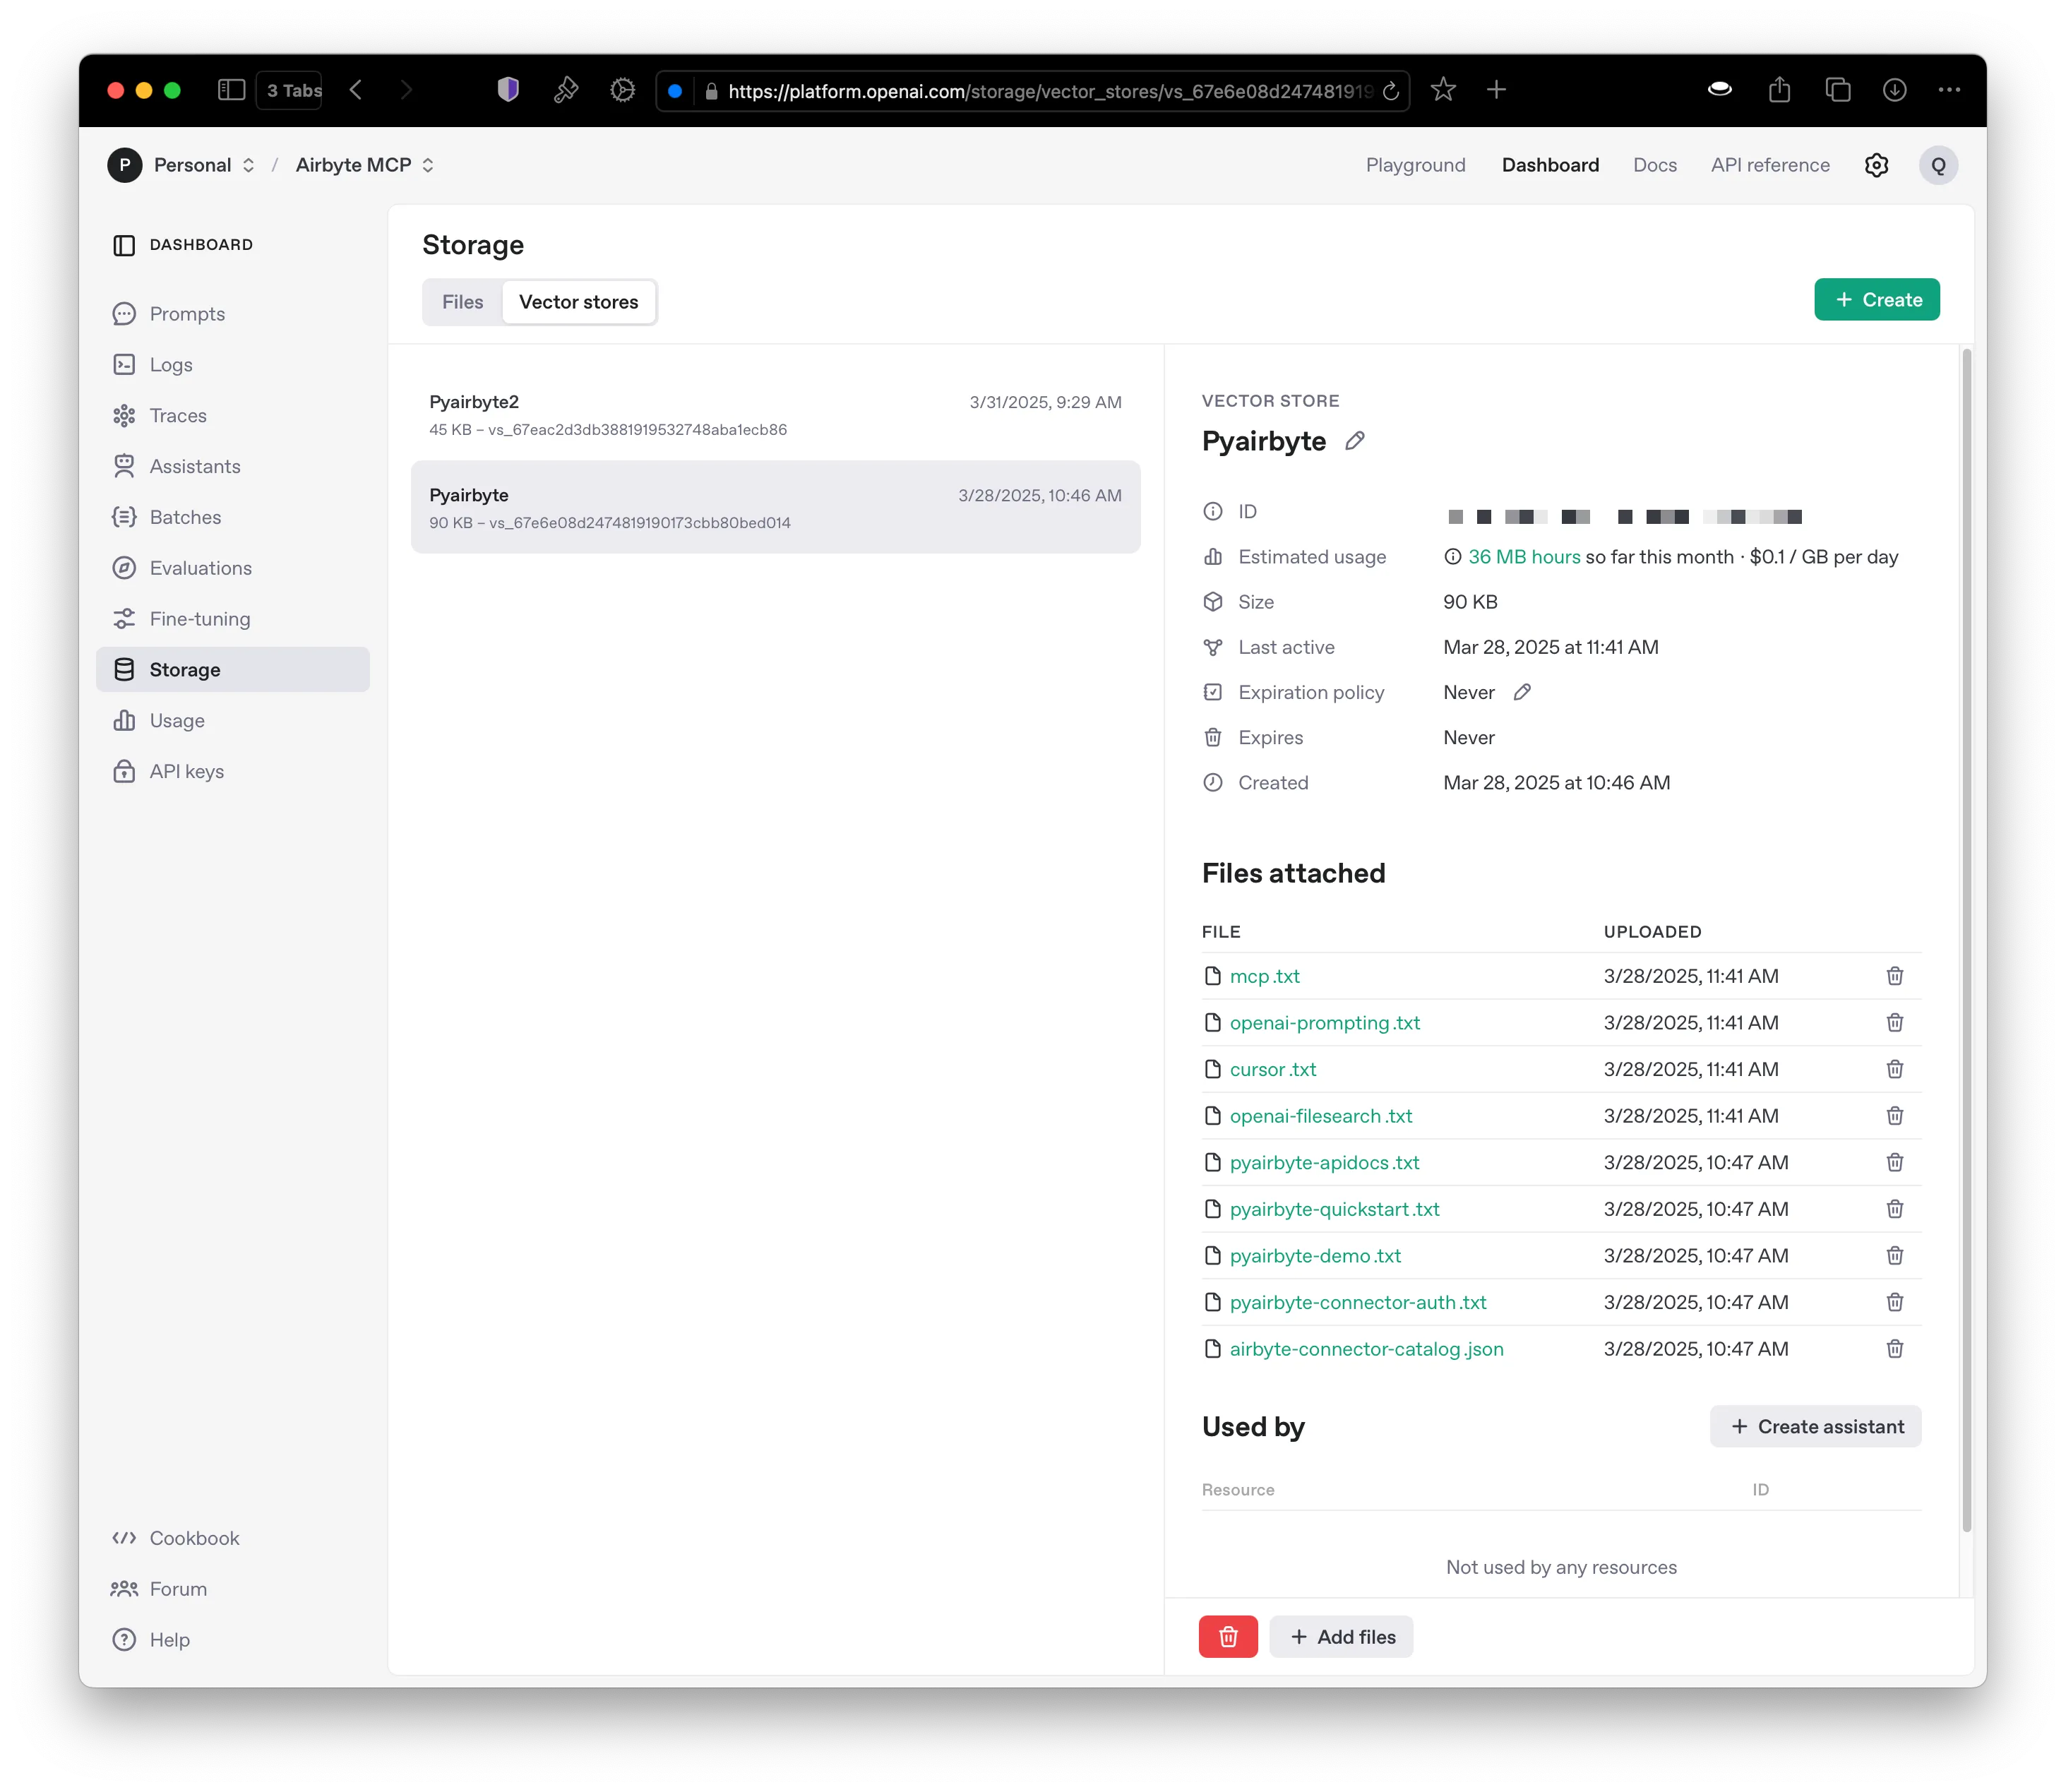Open Playground in top navigation
2066x1792 pixels.
click(x=1415, y=165)
